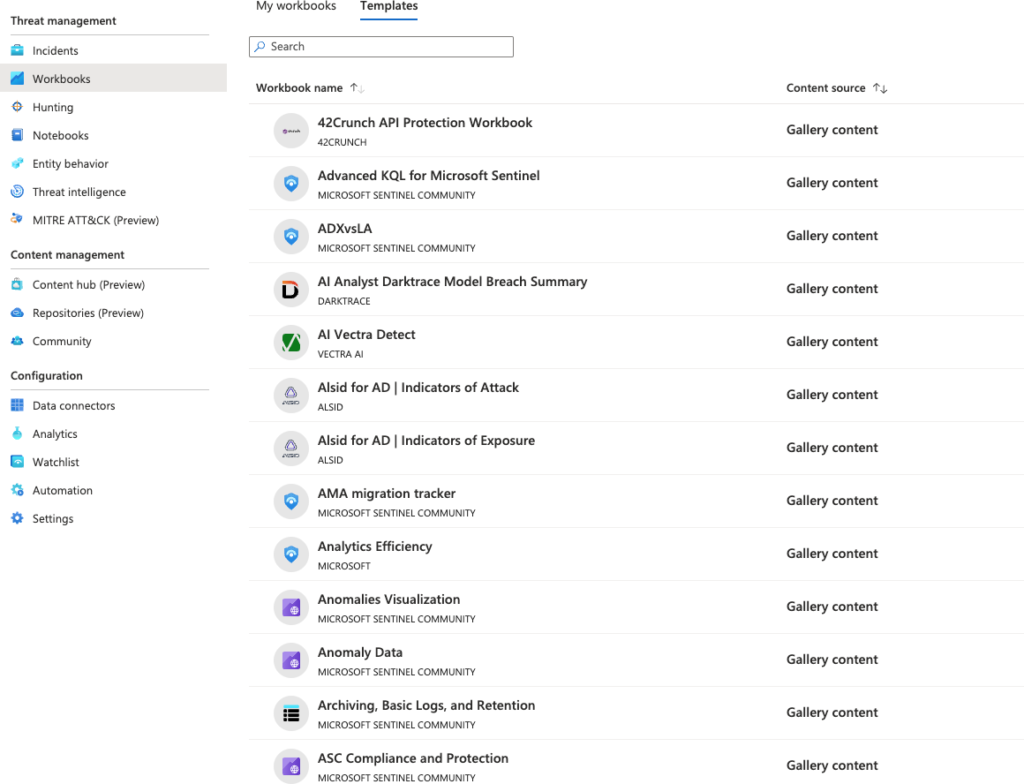Image resolution: width=1024 pixels, height=784 pixels.
Task: Select Anomaly Data workbook
Action: tap(360, 652)
